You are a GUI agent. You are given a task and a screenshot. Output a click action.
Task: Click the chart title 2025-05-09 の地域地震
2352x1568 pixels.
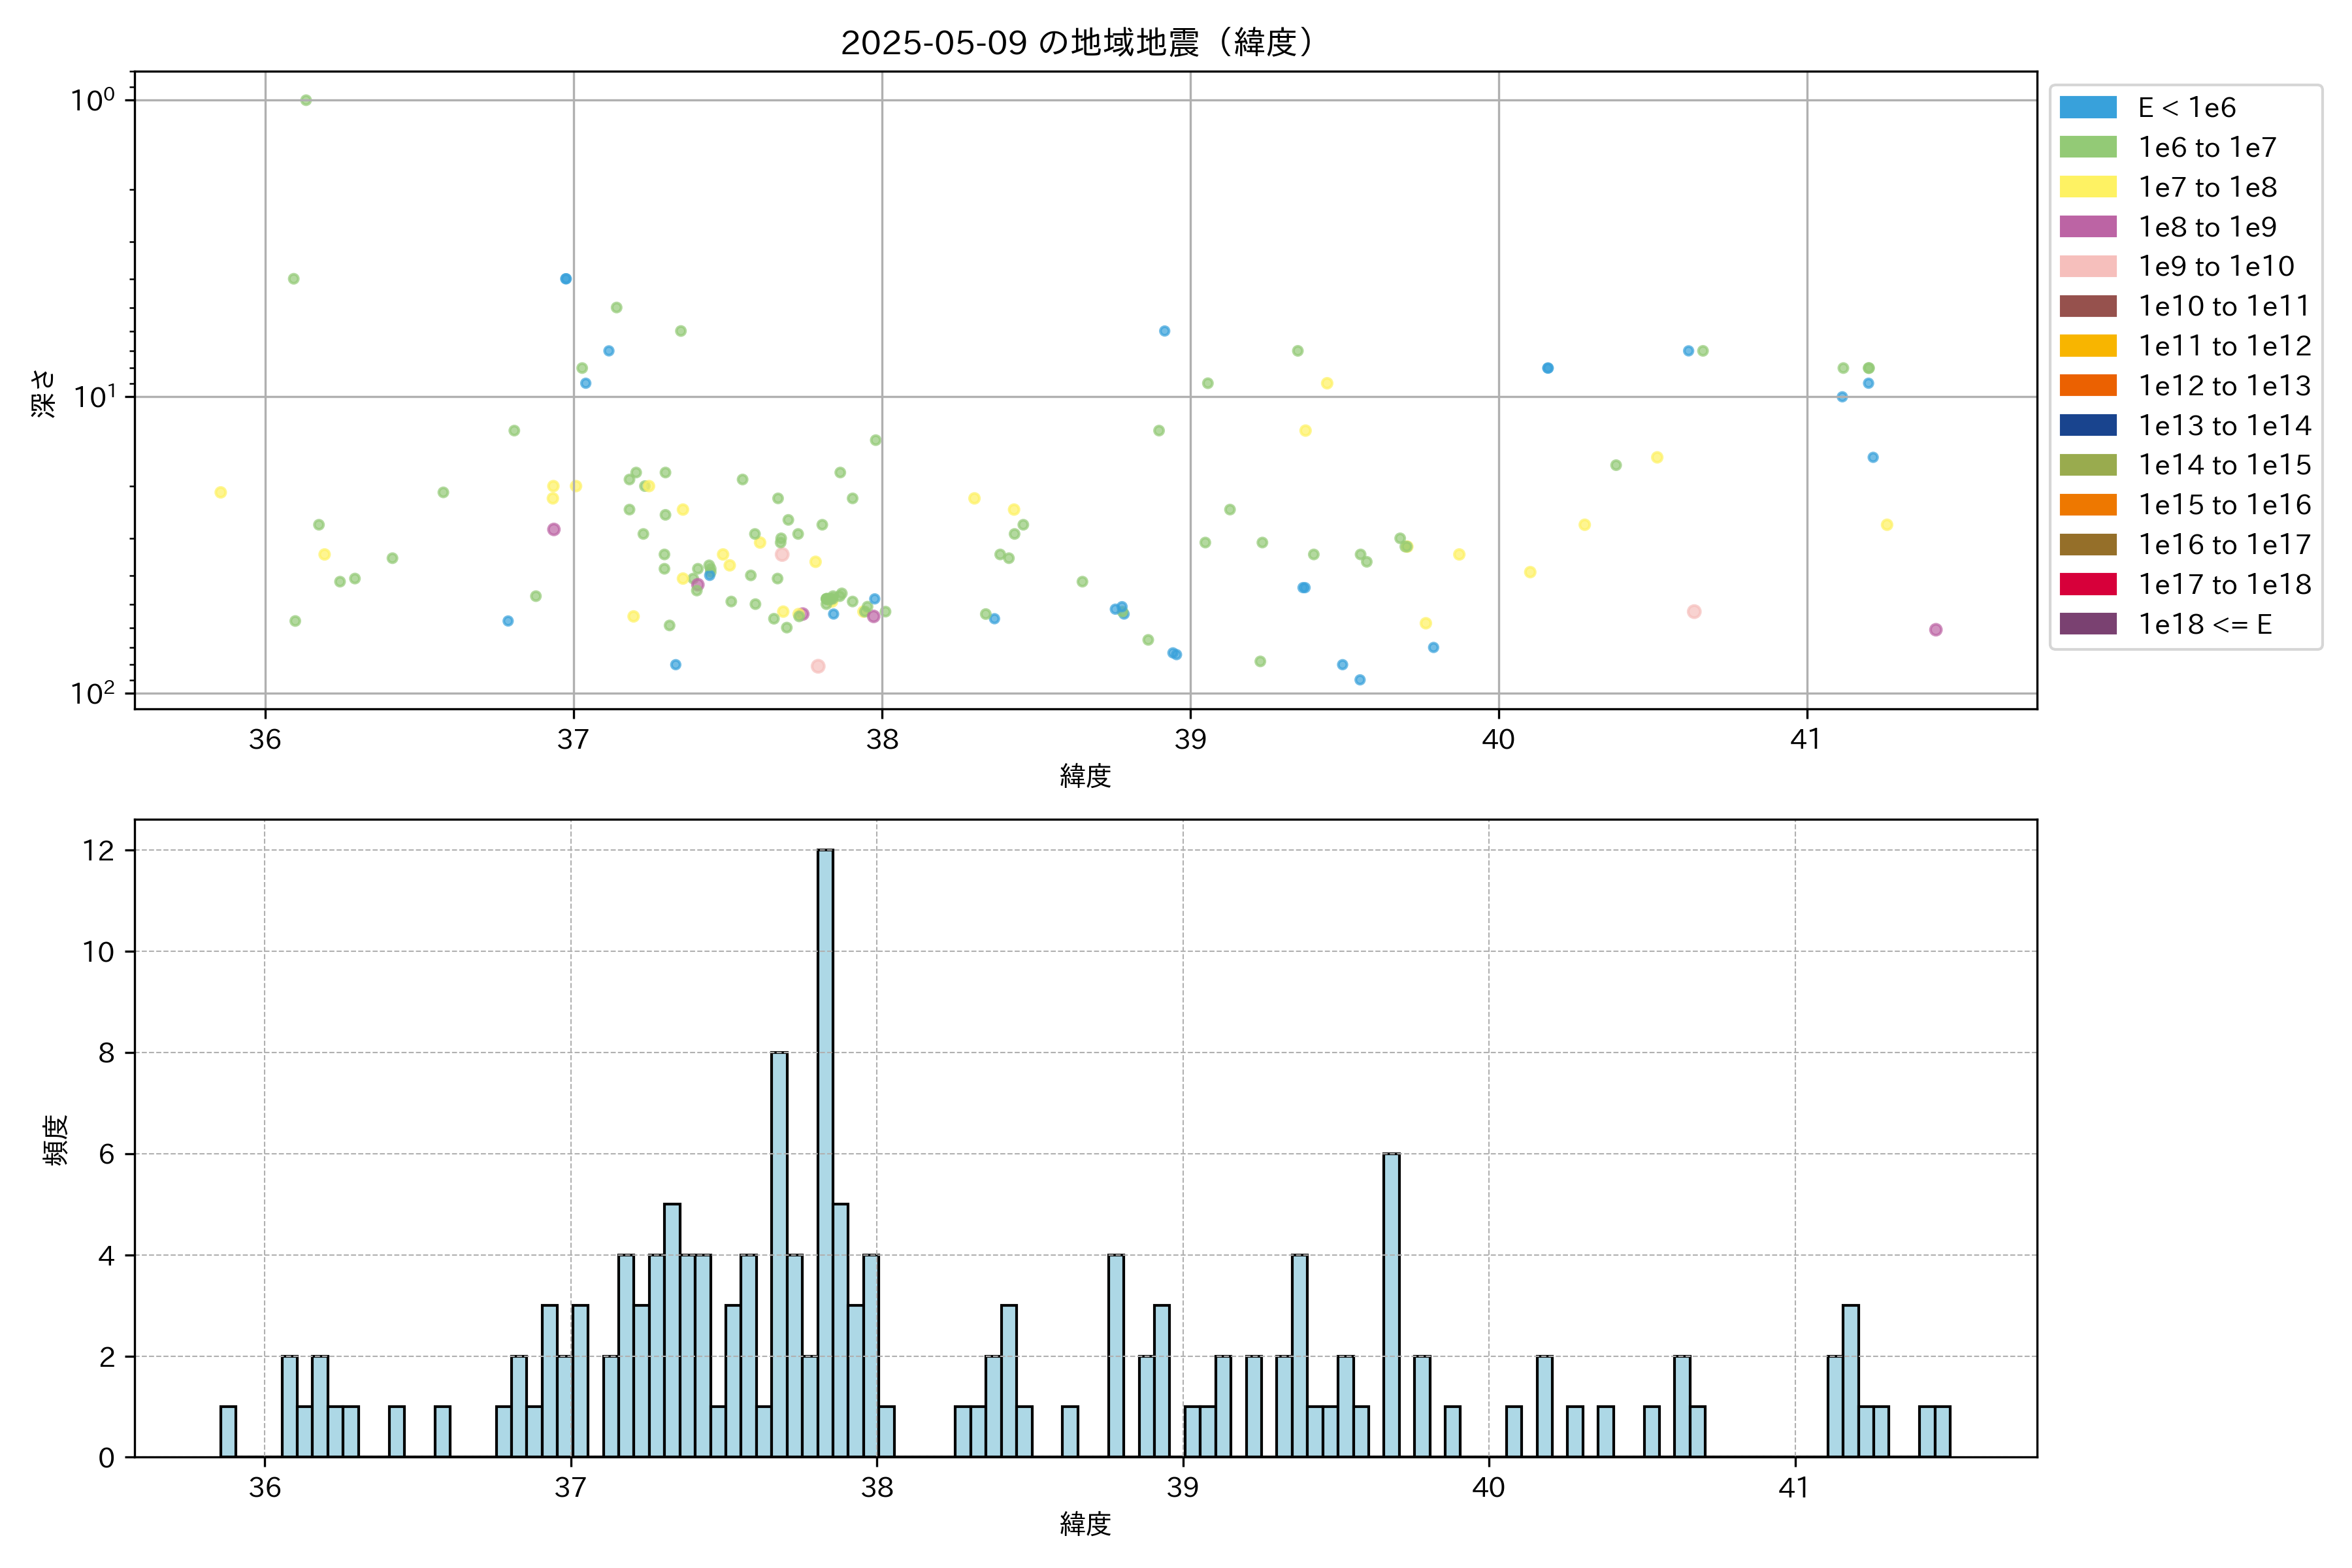(x=1077, y=43)
